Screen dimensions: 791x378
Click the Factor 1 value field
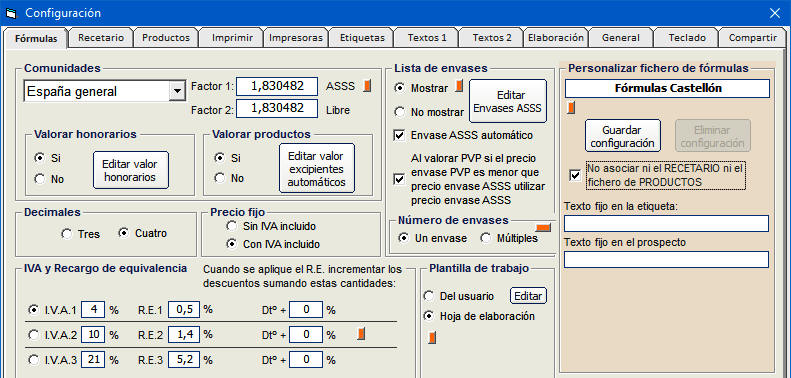[x=277, y=86]
